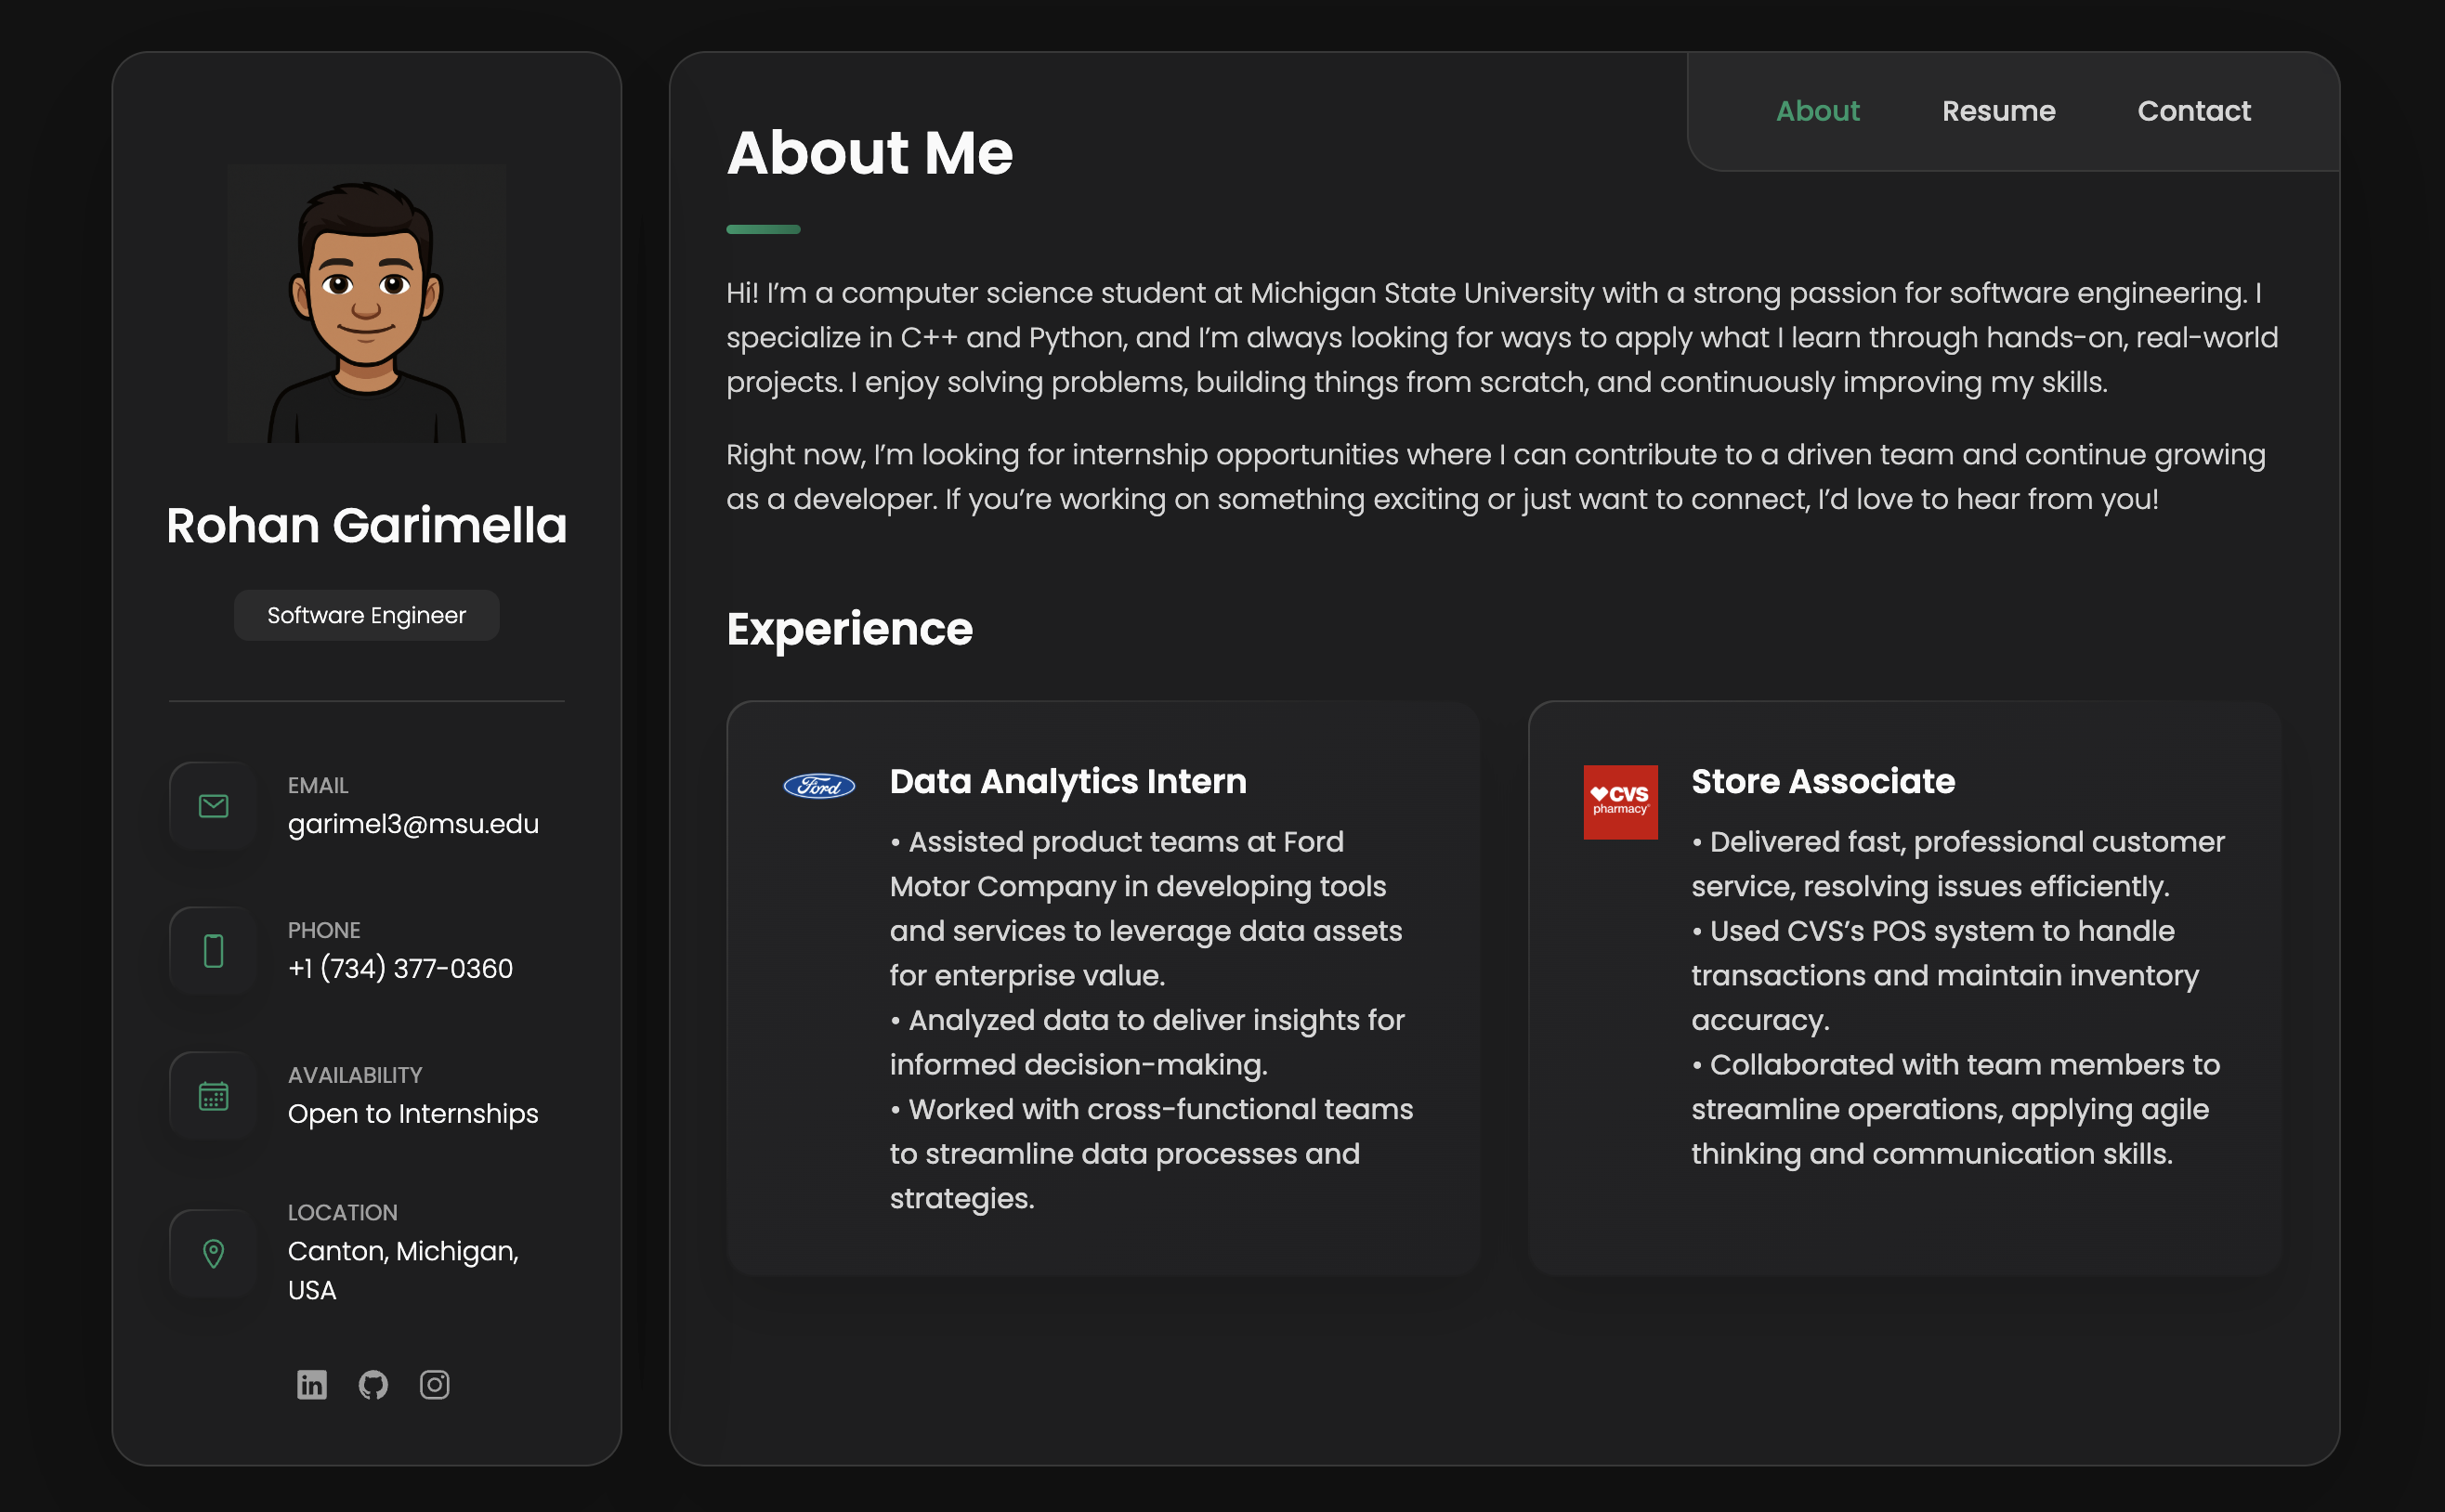The height and width of the screenshot is (1512, 2445).
Task: Click the calendar icon under availability
Action: pos(212,1095)
